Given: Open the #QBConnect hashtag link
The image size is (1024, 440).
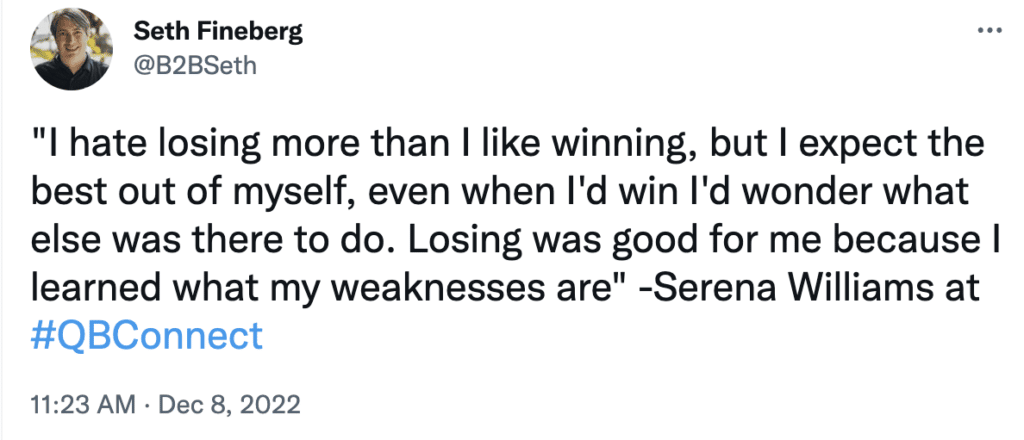Looking at the screenshot, I should pos(147,336).
